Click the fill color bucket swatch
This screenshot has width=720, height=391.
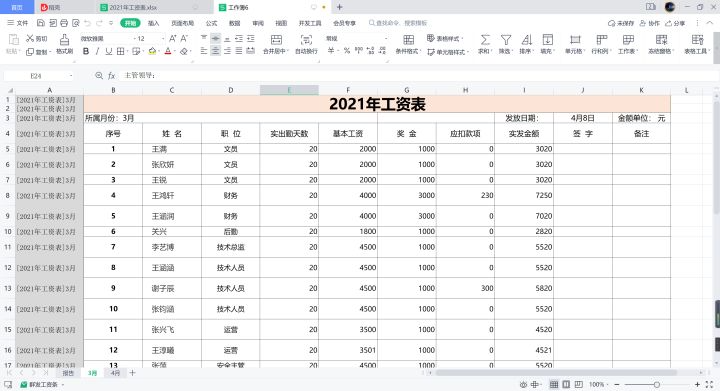[x=152, y=51]
